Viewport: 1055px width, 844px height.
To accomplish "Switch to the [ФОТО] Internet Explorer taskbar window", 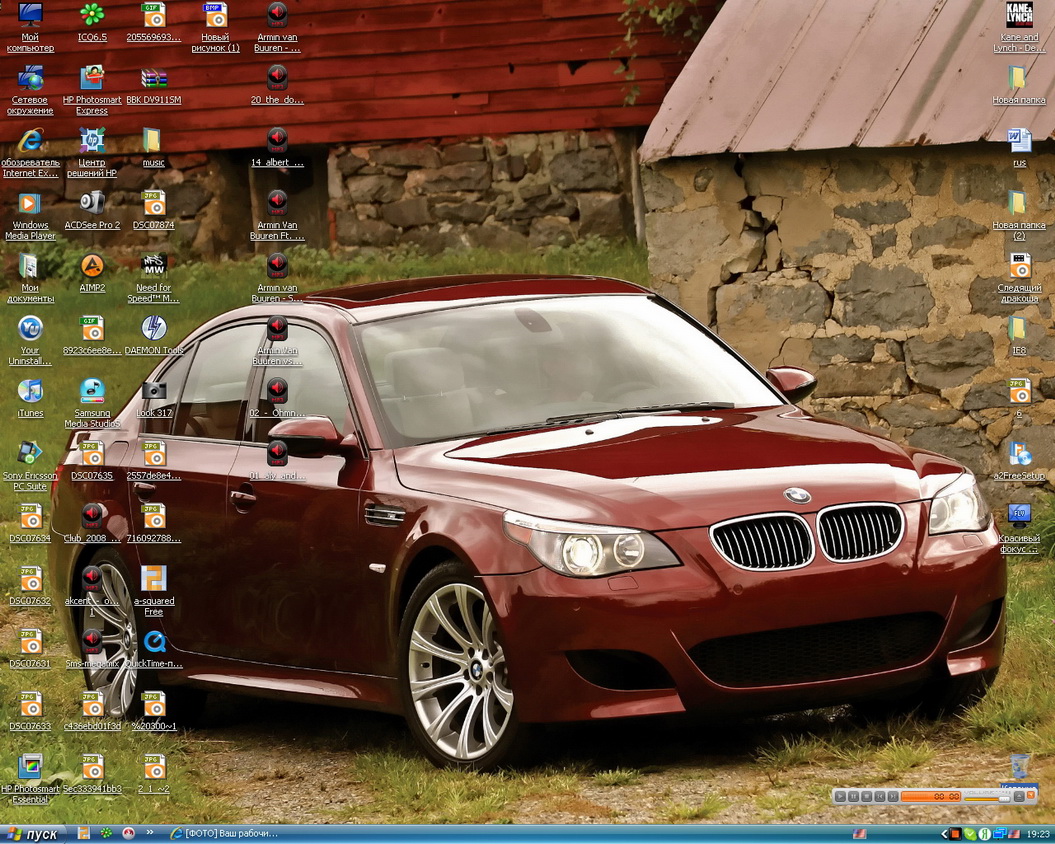I will point(225,834).
